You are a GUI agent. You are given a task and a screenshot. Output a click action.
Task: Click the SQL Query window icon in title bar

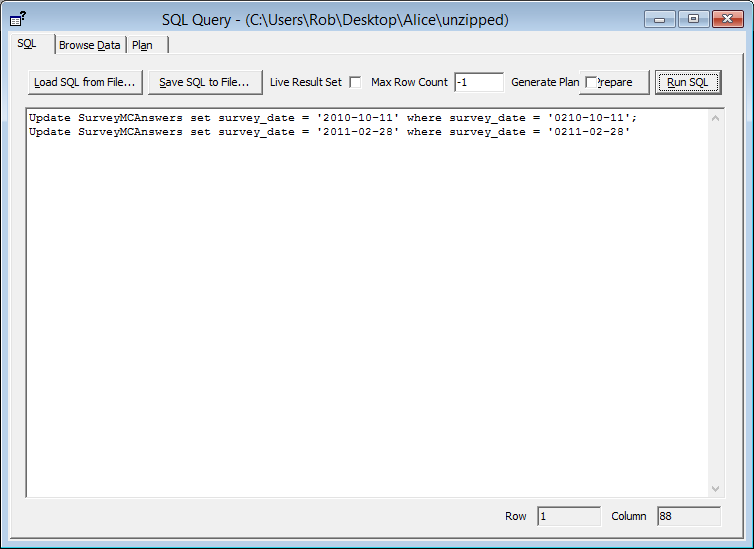point(17,19)
